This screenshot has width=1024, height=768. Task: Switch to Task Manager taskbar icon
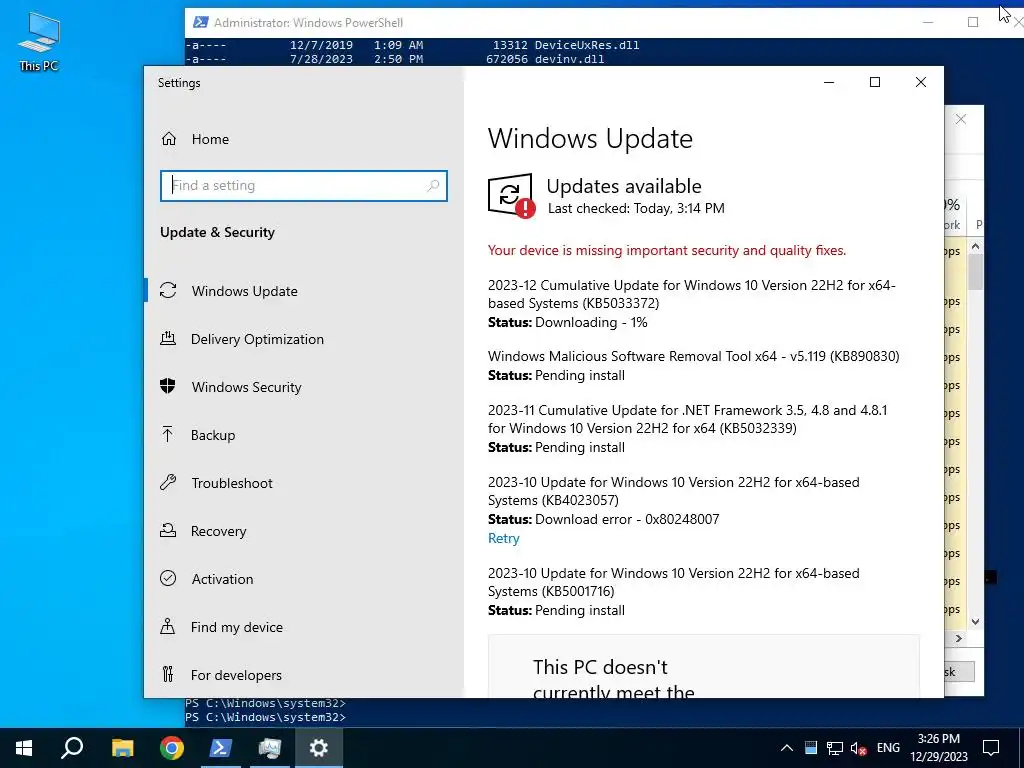(269, 748)
